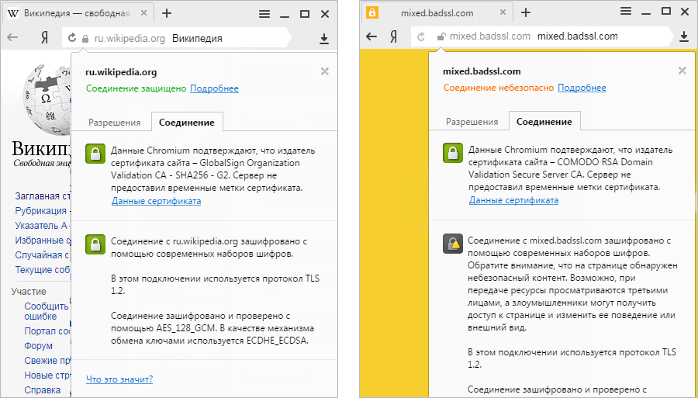Open Данные сертификата in the mixed.badssl.com popup

click(x=514, y=200)
